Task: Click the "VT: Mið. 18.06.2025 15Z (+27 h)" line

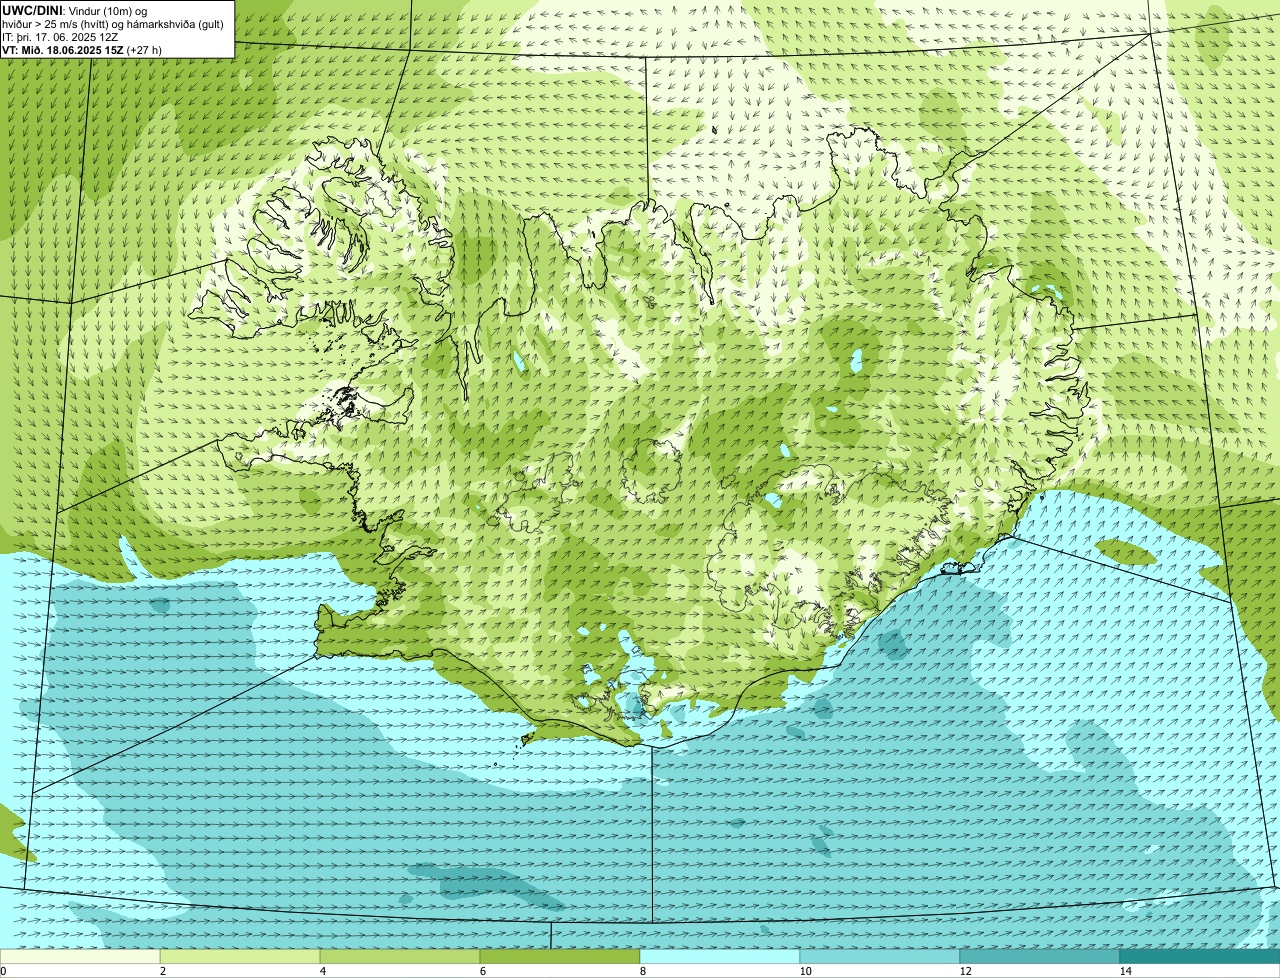Action: click(x=82, y=50)
